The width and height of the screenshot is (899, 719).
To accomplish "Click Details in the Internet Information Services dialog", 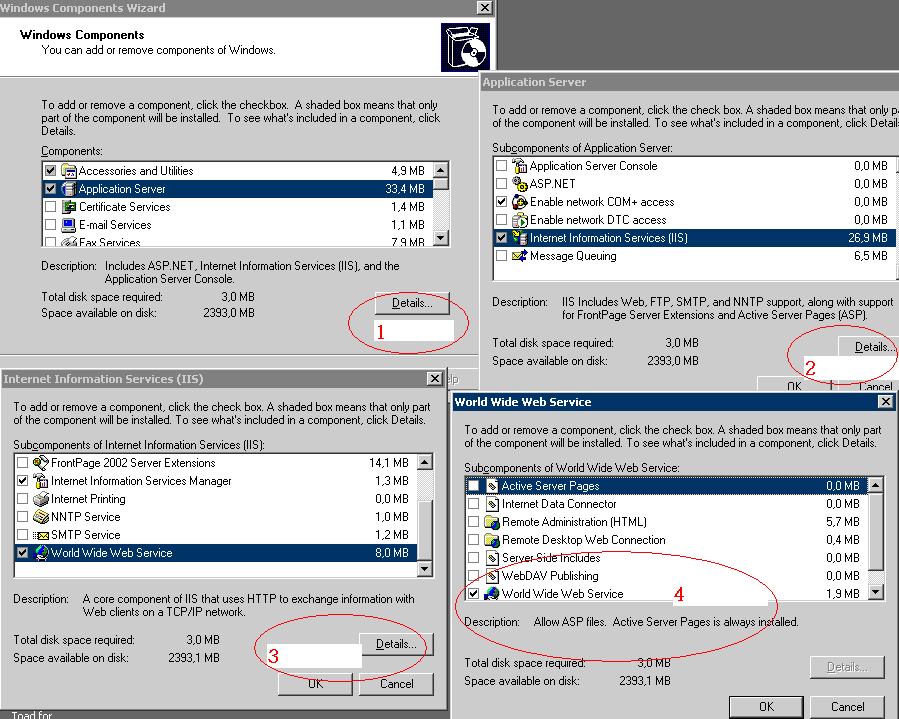I will coord(396,644).
